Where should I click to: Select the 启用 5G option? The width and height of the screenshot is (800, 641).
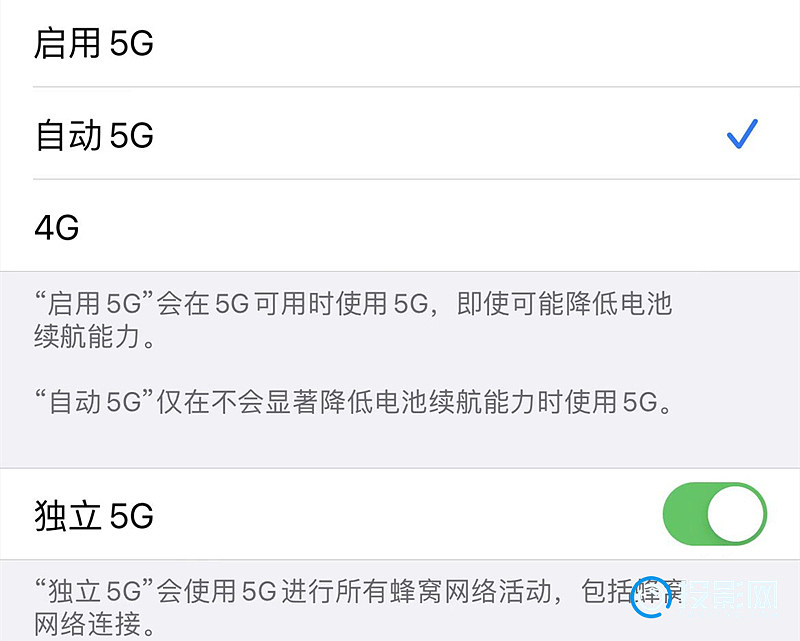click(94, 43)
